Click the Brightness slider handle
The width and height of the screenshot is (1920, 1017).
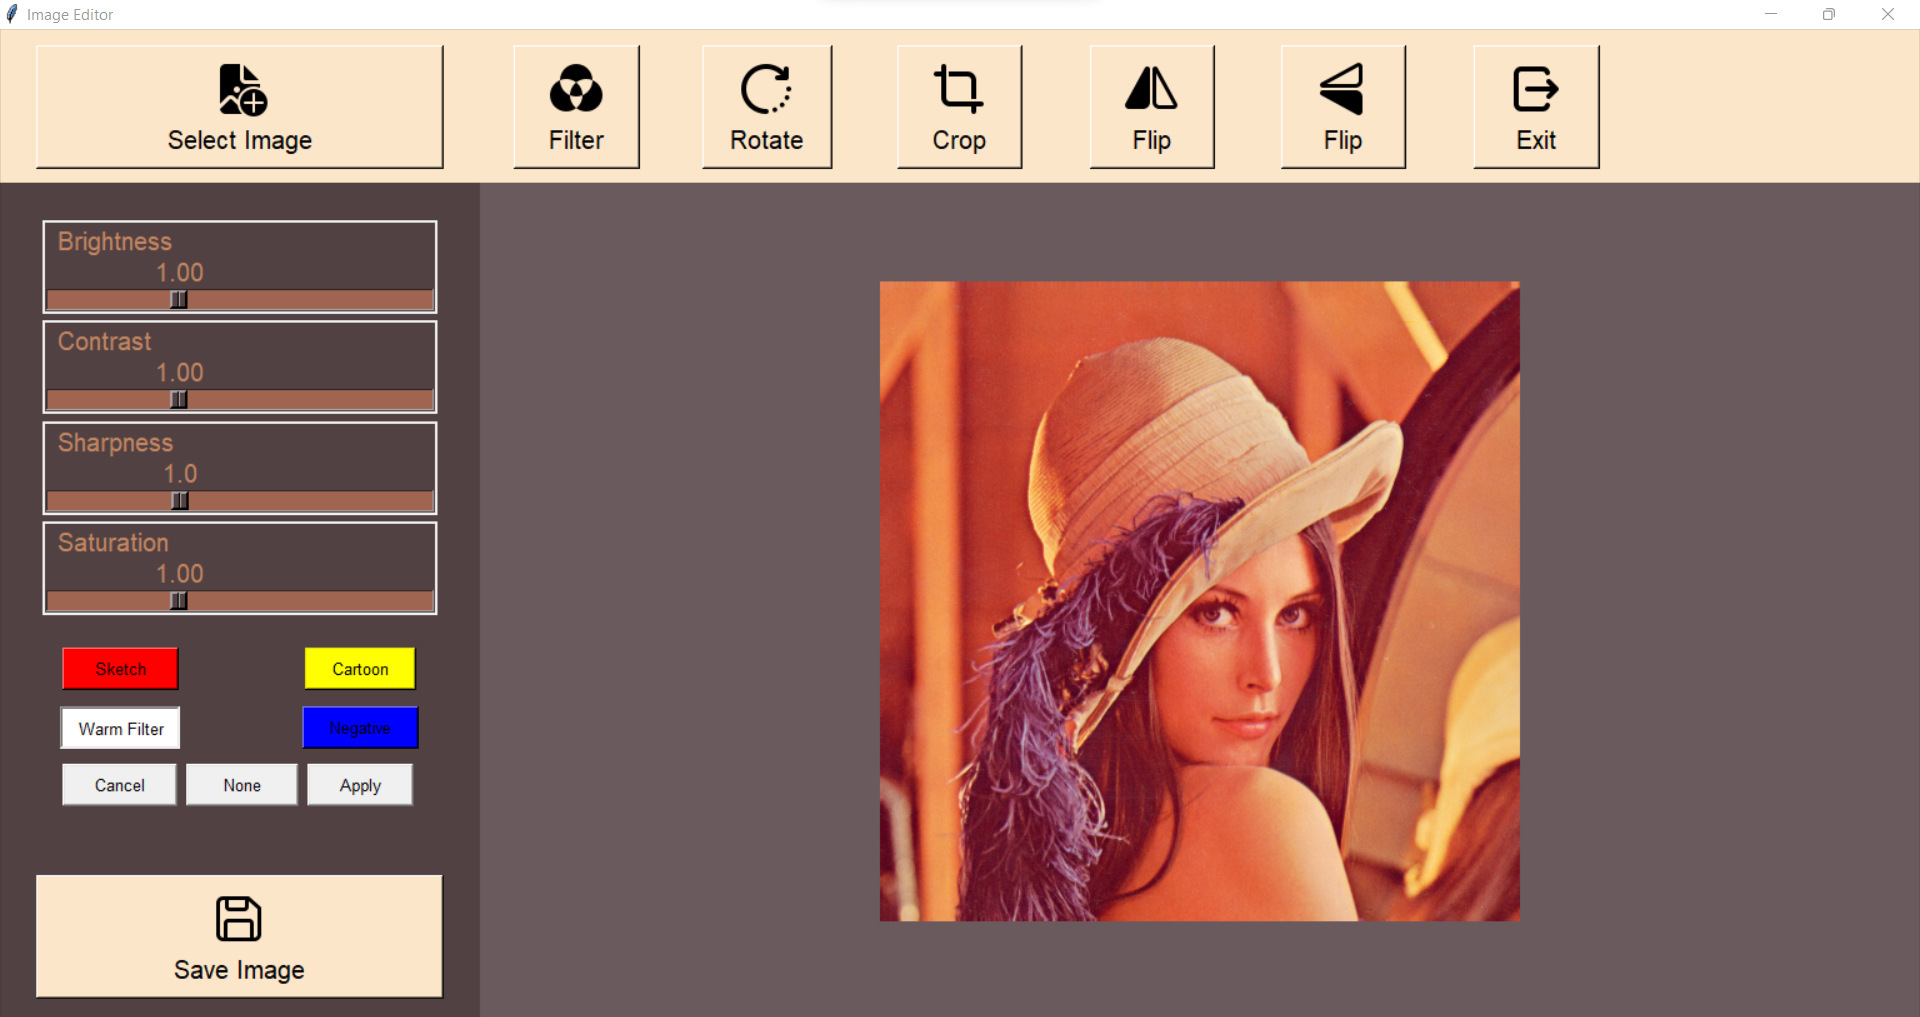point(178,300)
